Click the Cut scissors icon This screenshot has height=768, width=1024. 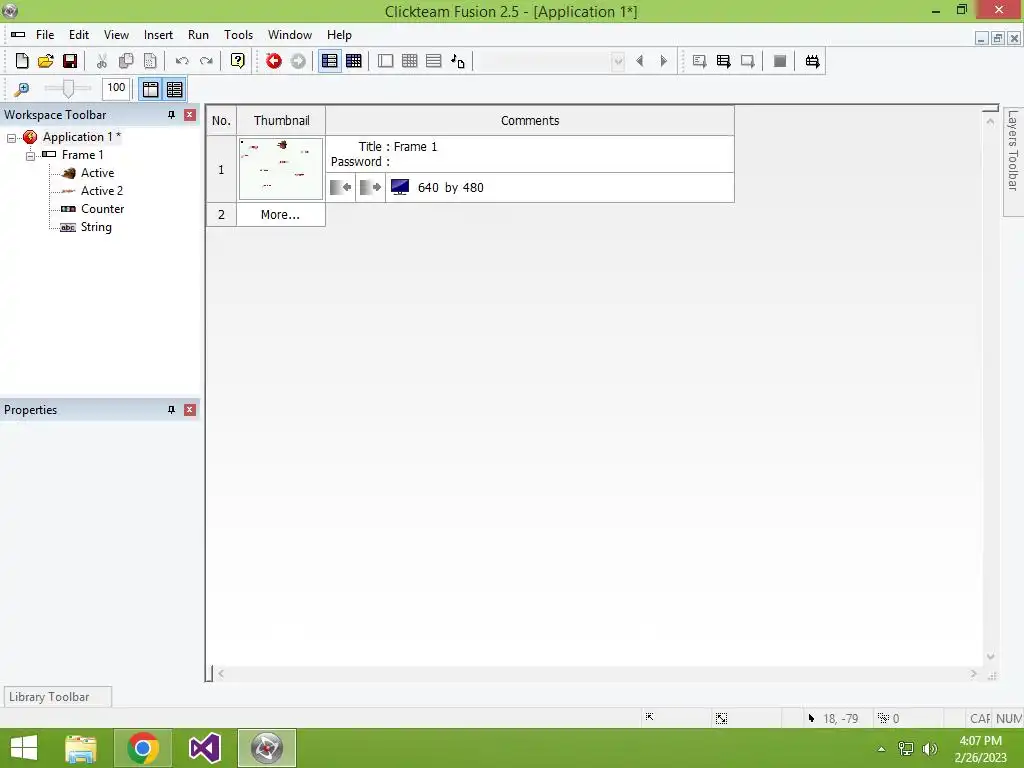(101, 61)
